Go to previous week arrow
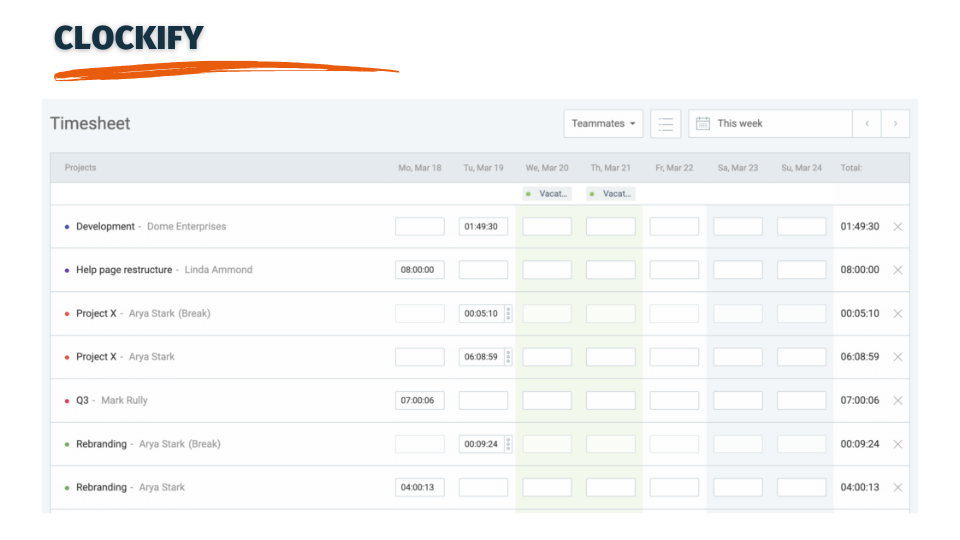This screenshot has height=540, width=960. point(867,124)
